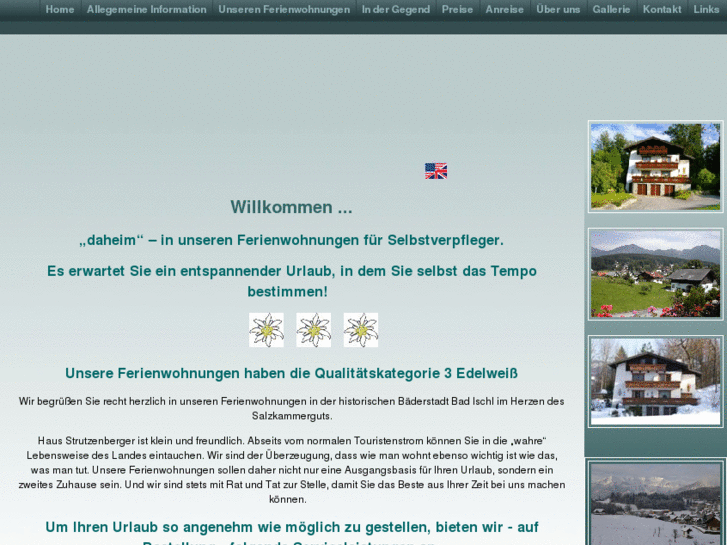The image size is (727, 545).
Task: Click the 'Wir begrüßen Sie' welcome paragraph
Action: [x=291, y=409]
